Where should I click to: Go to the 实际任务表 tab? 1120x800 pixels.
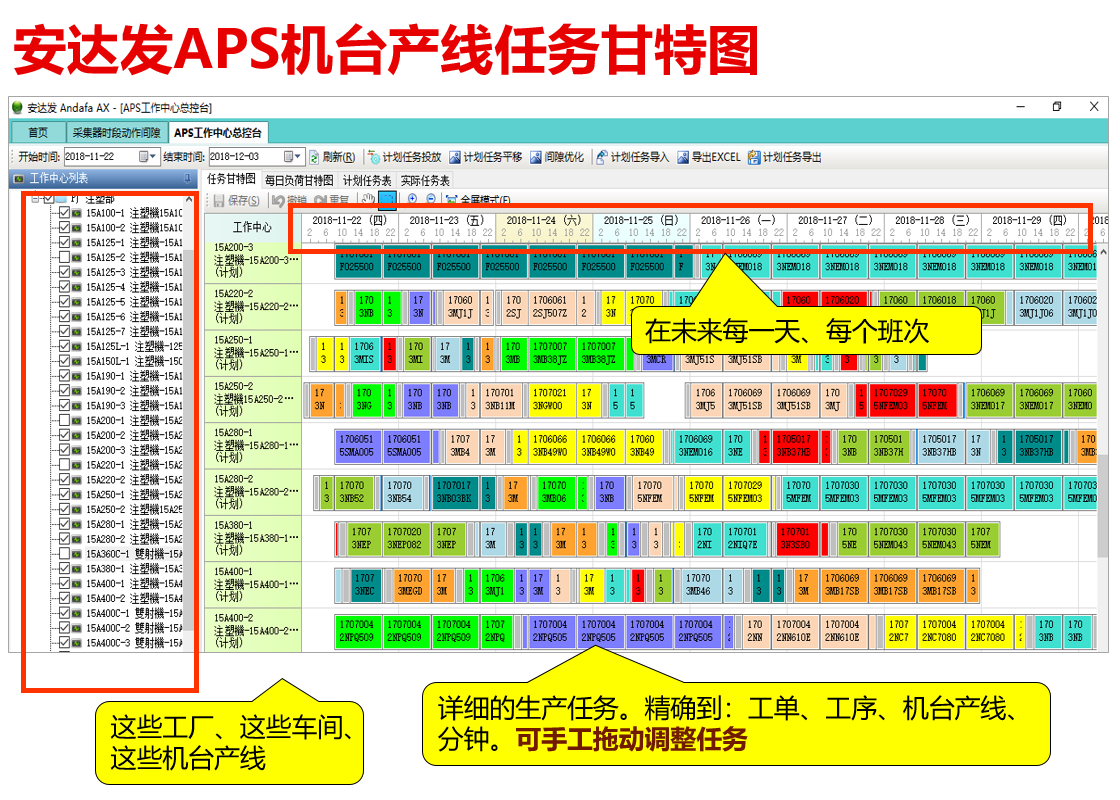[x=425, y=181]
